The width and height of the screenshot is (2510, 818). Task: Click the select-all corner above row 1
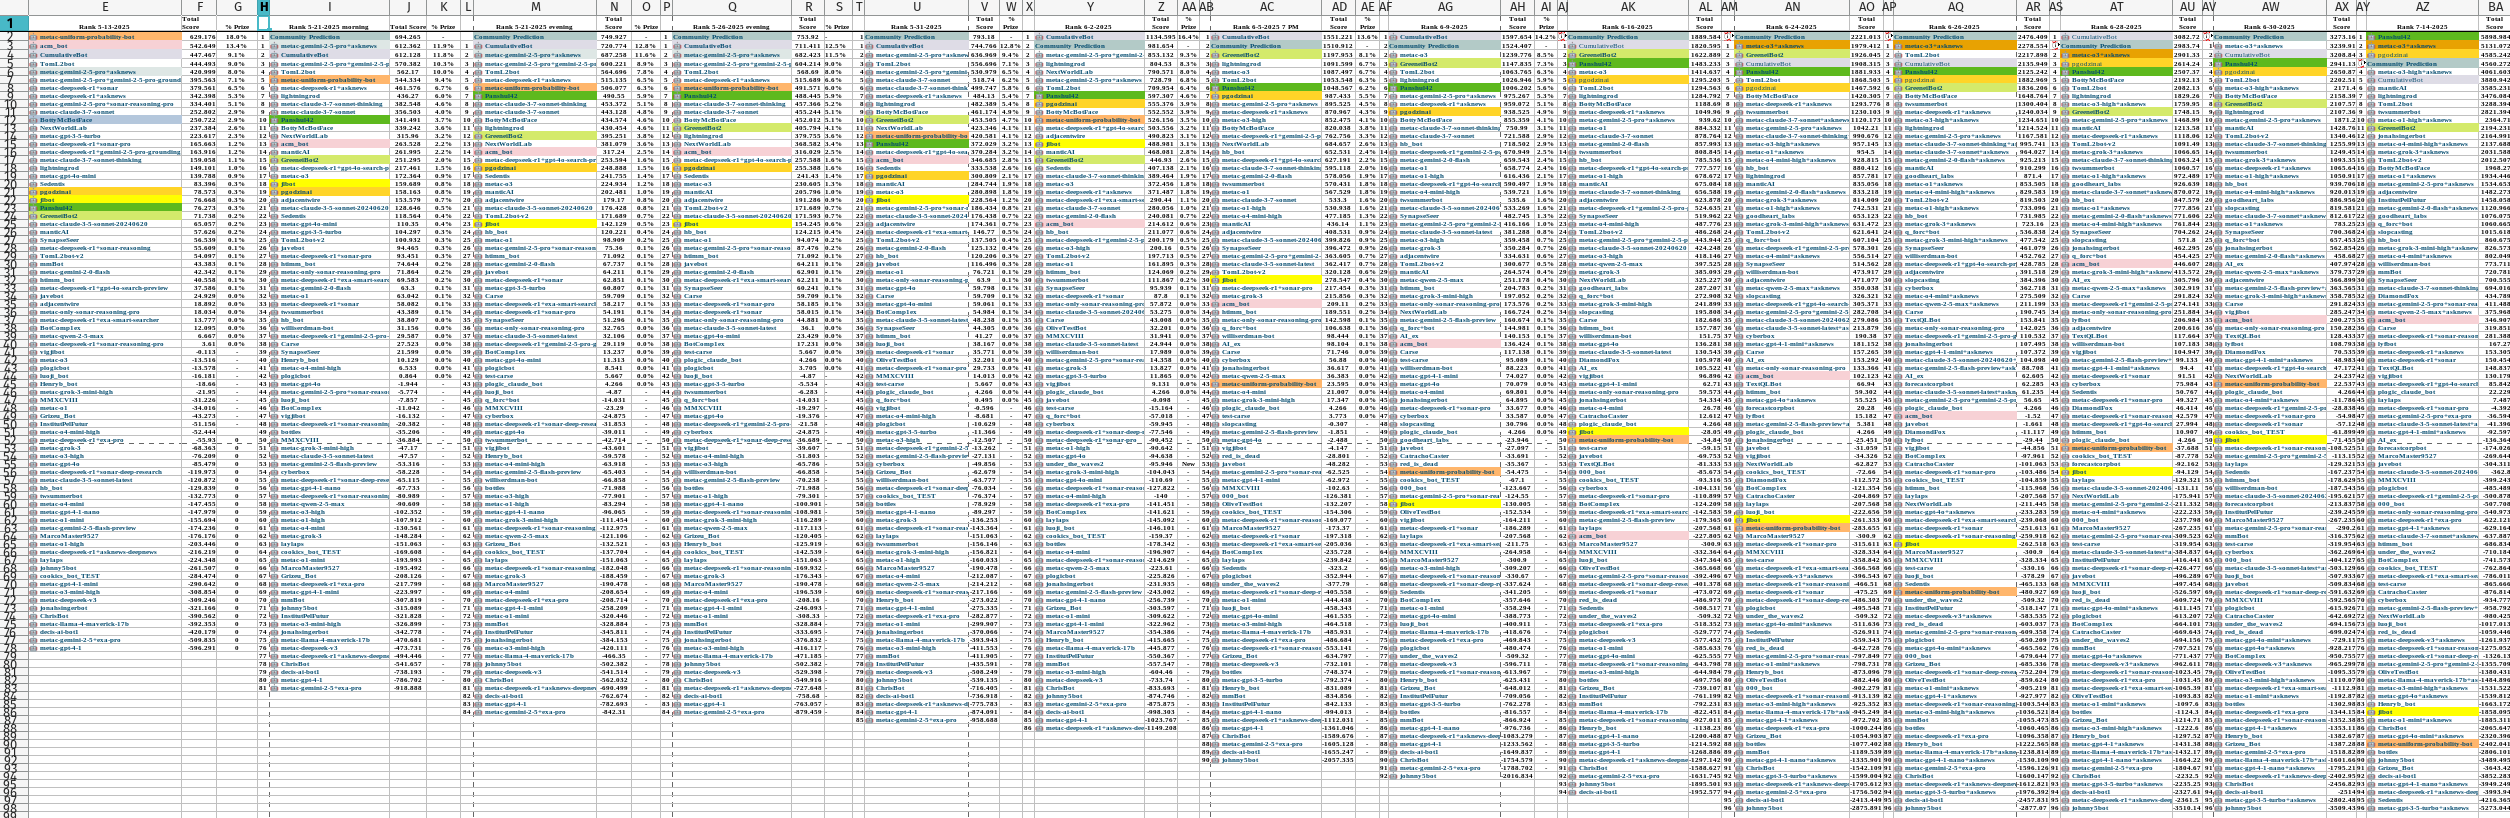[x=14, y=7]
